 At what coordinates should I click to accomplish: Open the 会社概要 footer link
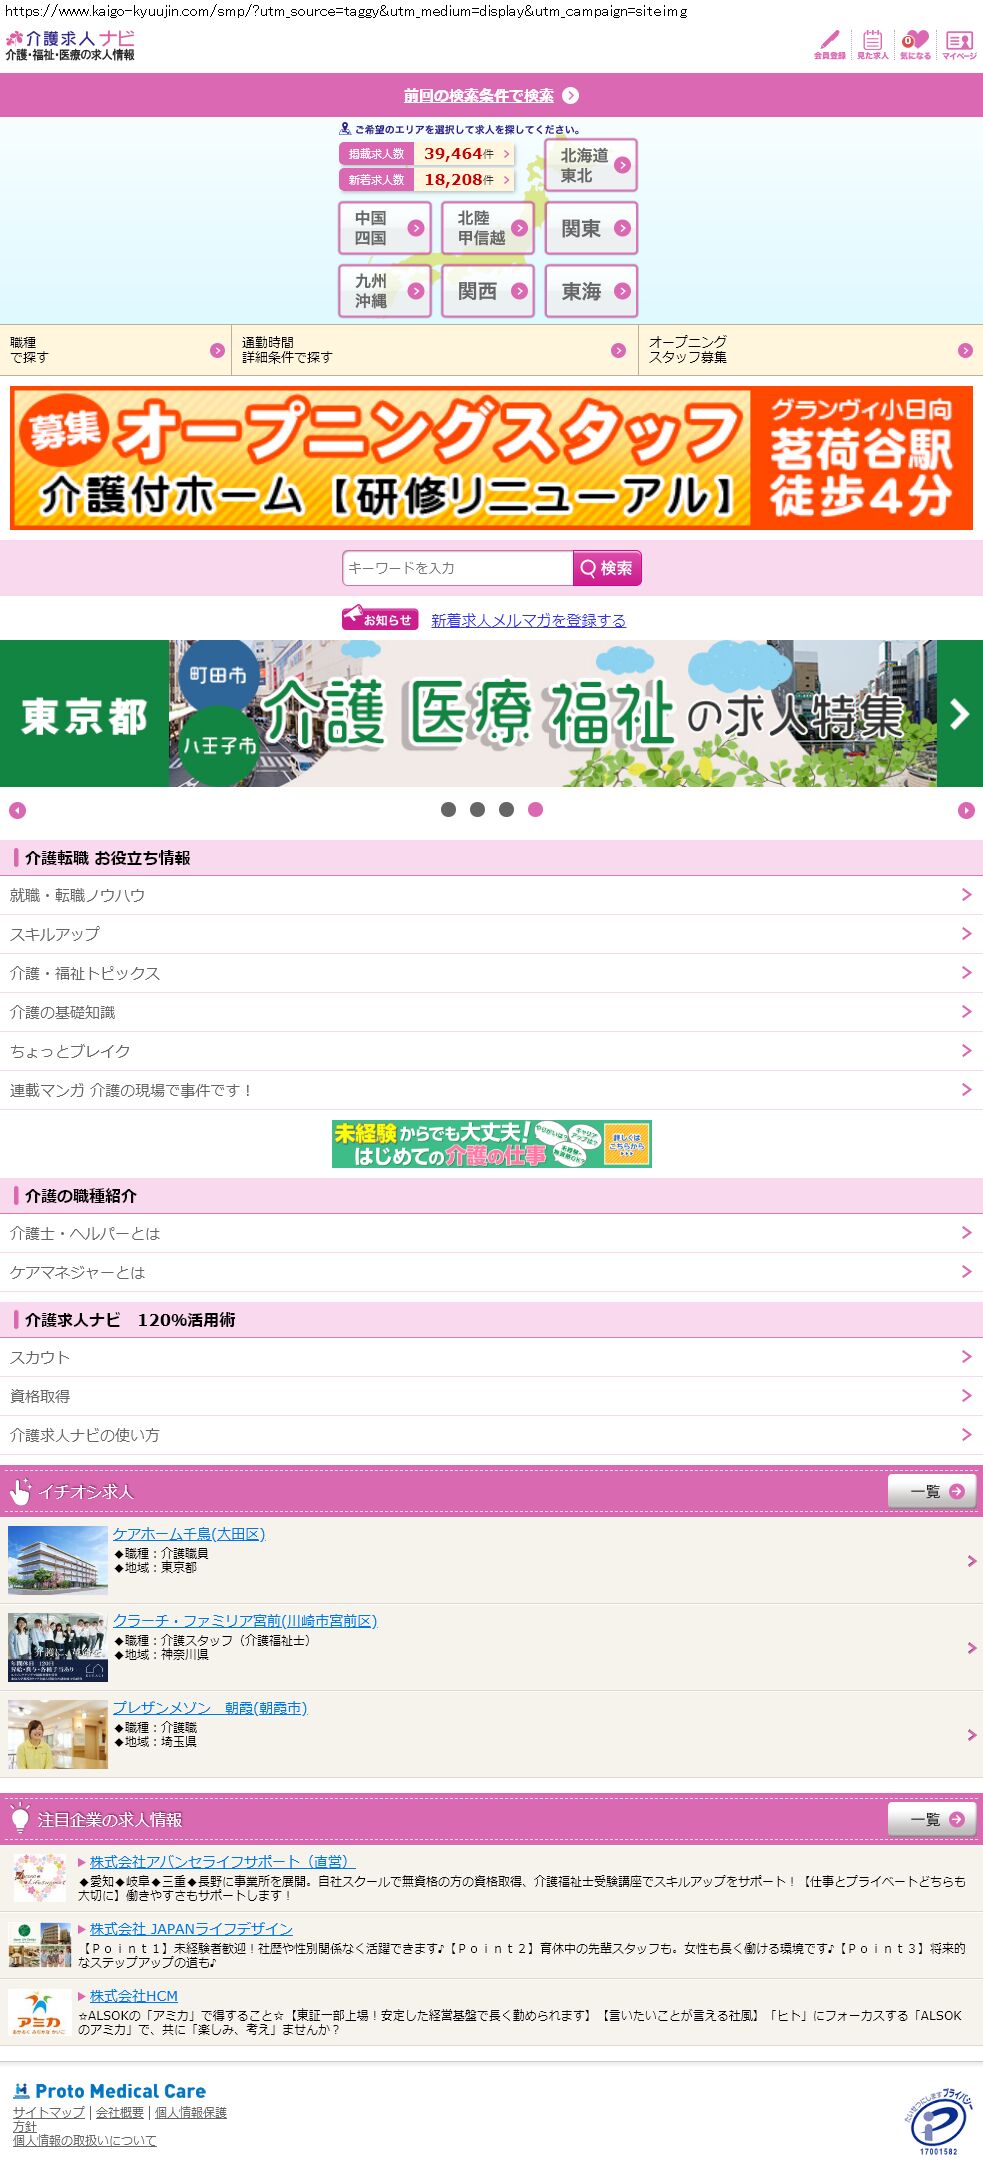point(120,2113)
